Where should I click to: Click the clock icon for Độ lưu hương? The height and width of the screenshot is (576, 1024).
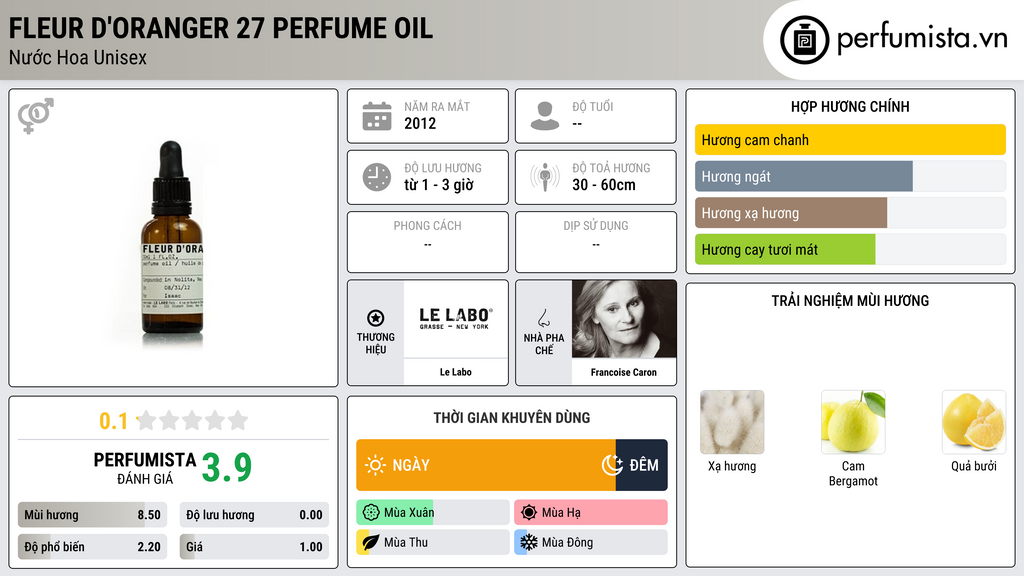coord(377,177)
